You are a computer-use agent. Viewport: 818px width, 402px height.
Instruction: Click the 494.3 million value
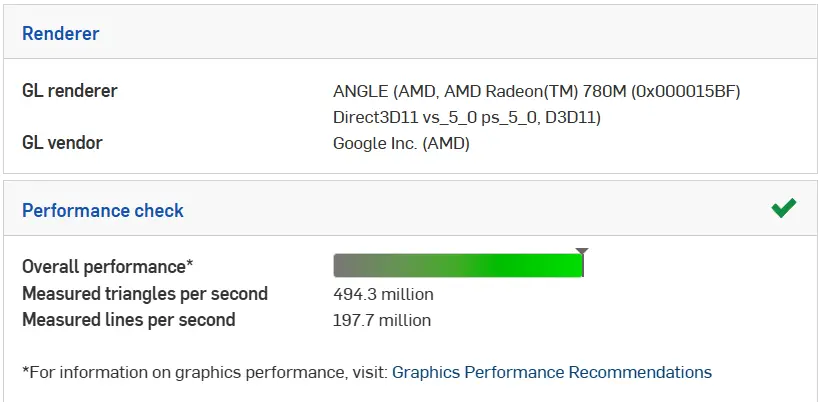pyautogui.click(x=383, y=294)
